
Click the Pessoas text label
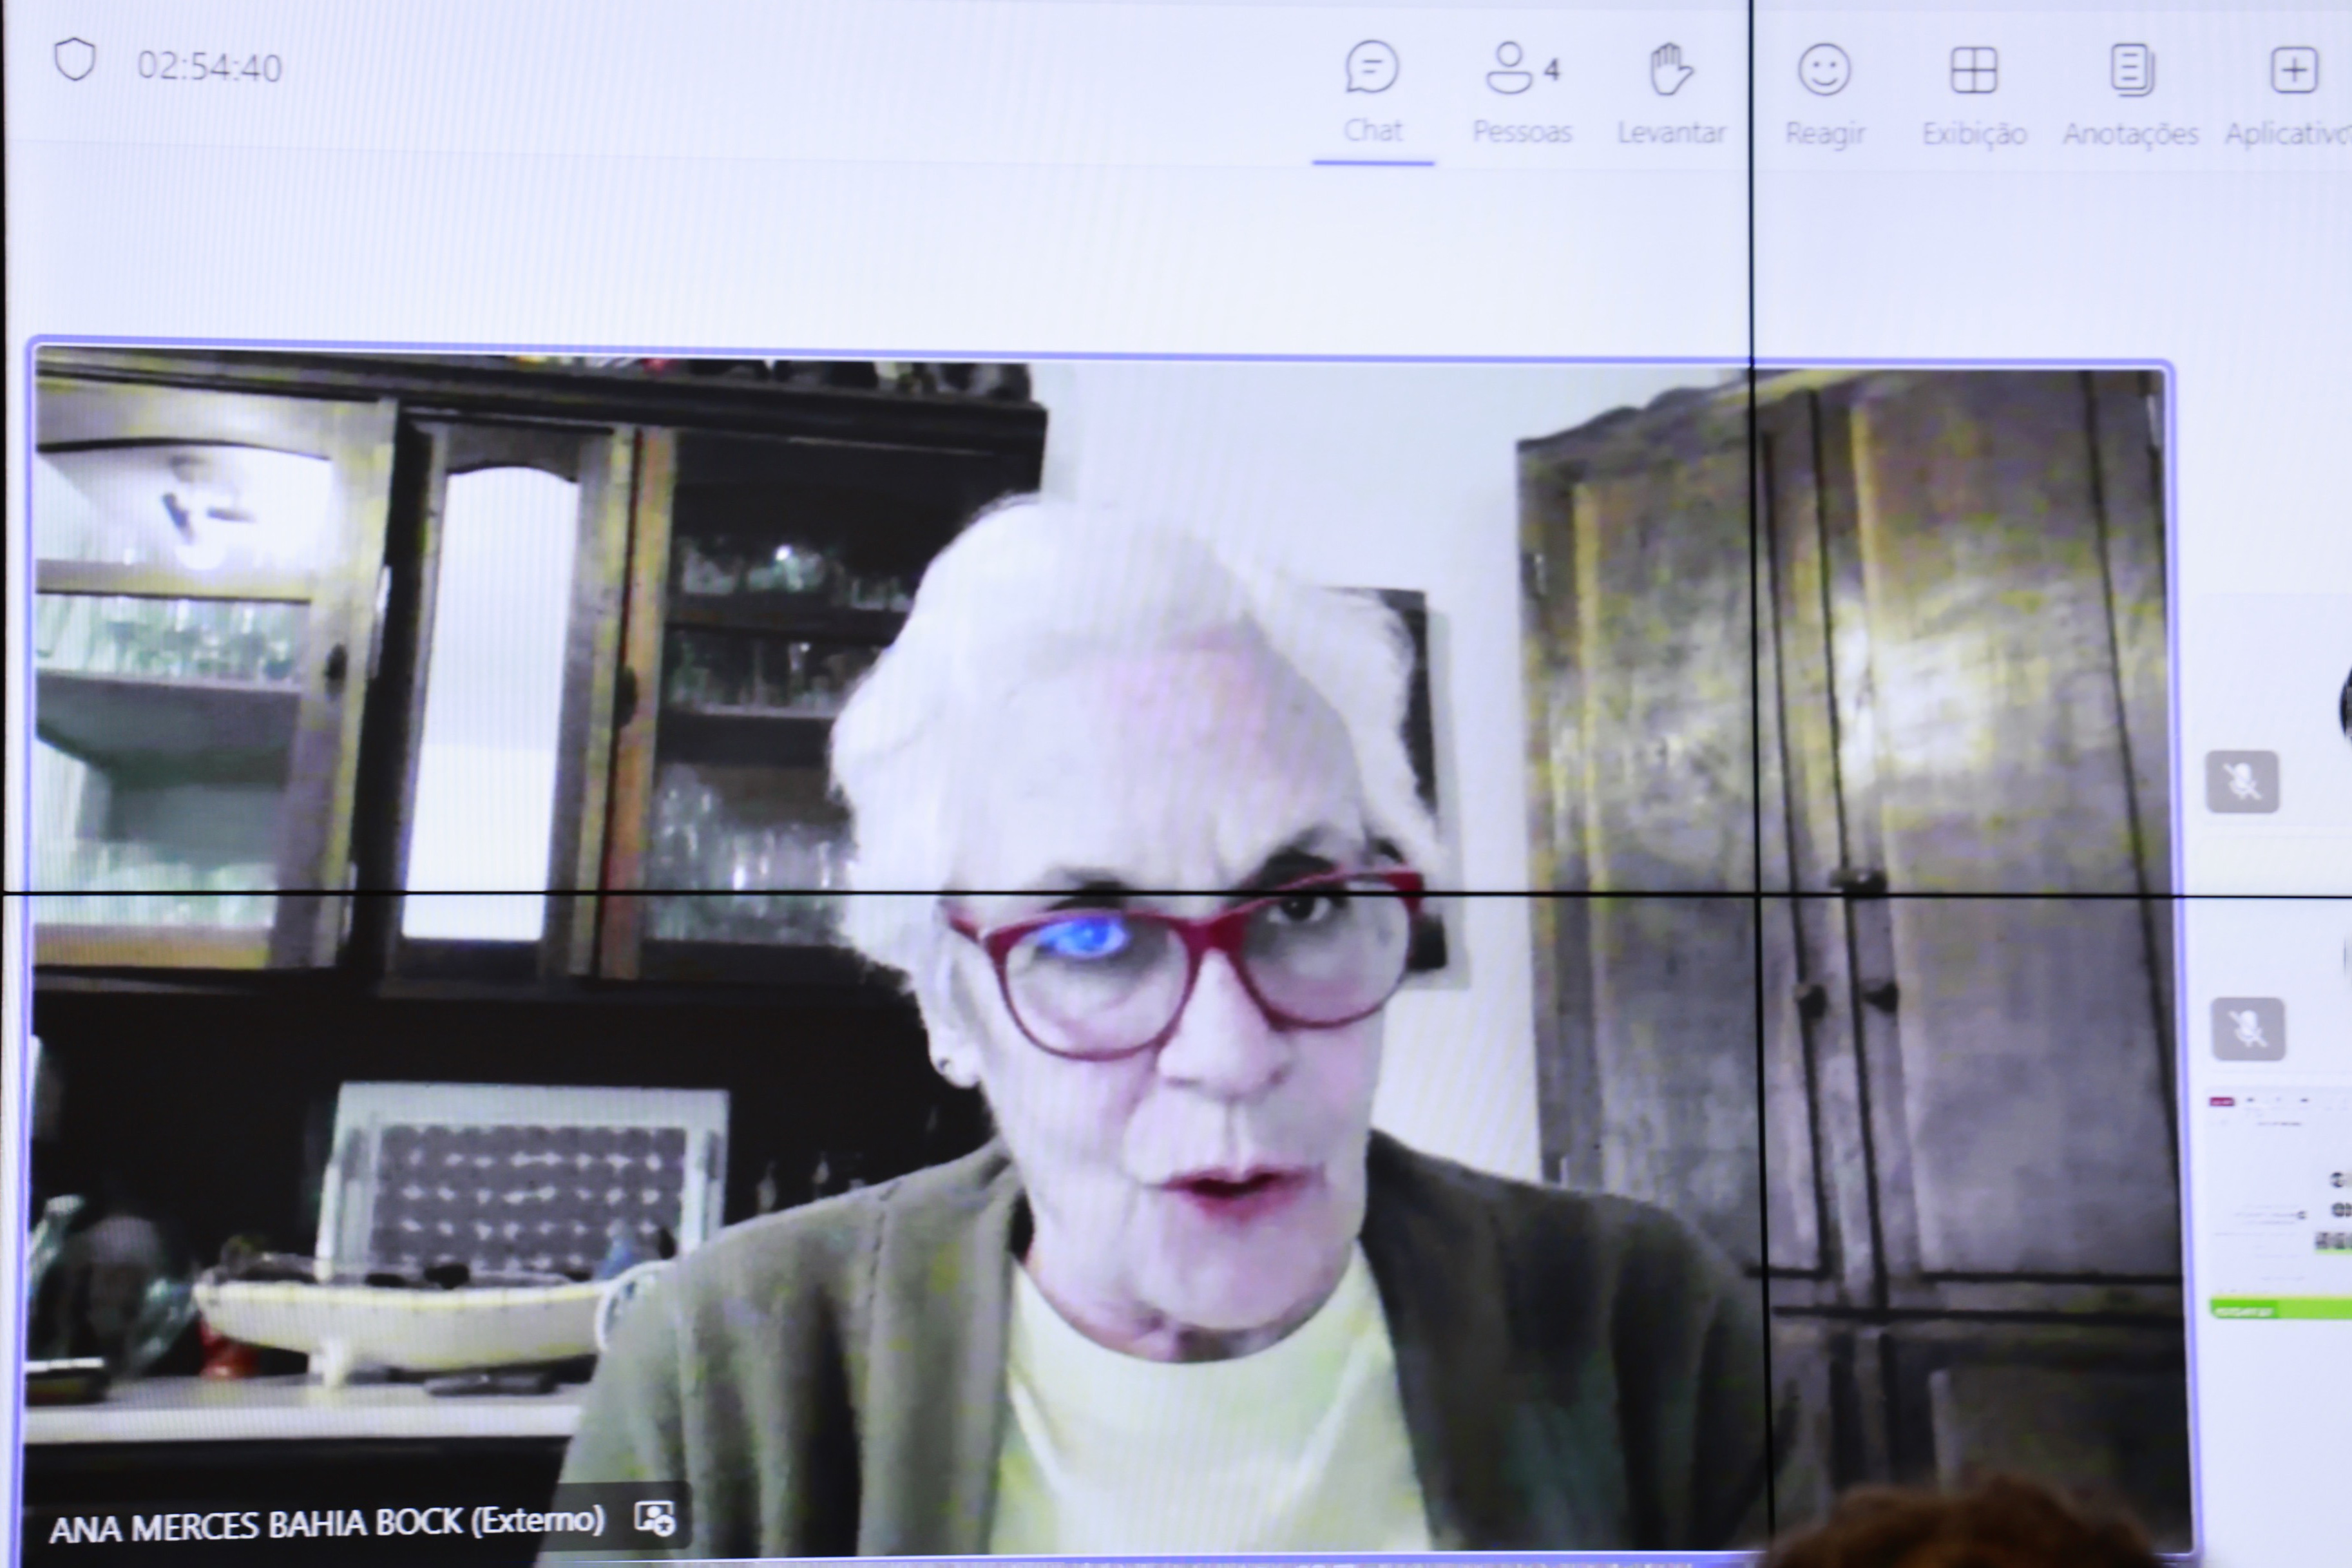point(1522,132)
